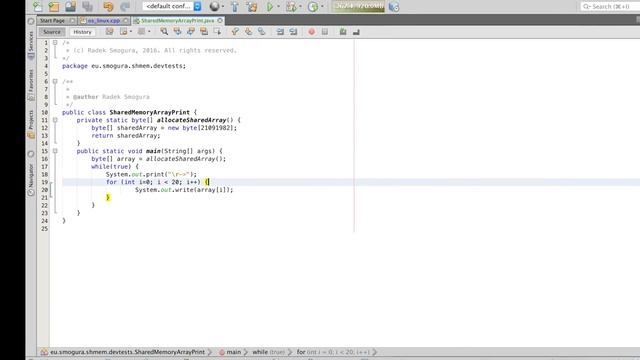Collapse the allocateSharedArray method fold at line 11

(x=55, y=120)
